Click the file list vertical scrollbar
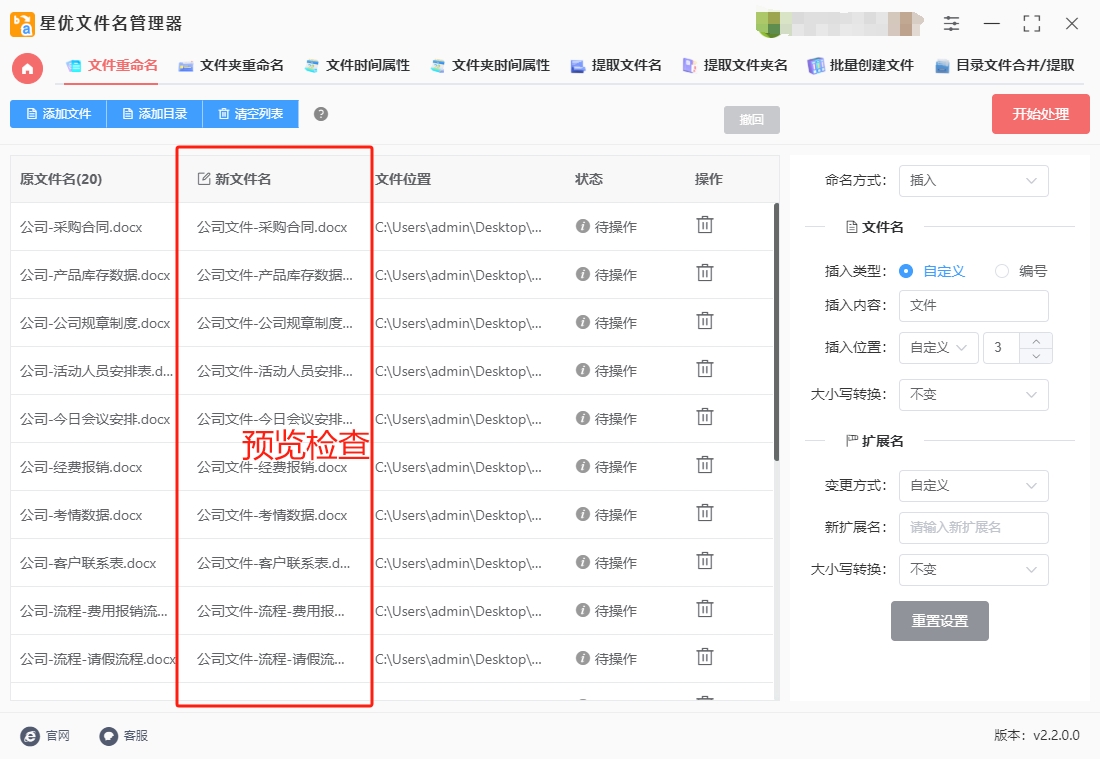 click(776, 332)
